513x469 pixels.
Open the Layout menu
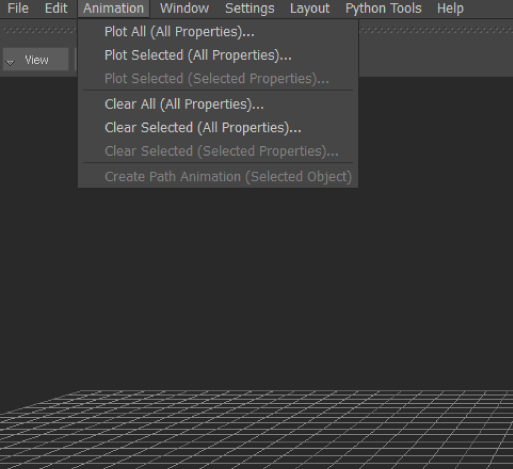coord(310,8)
